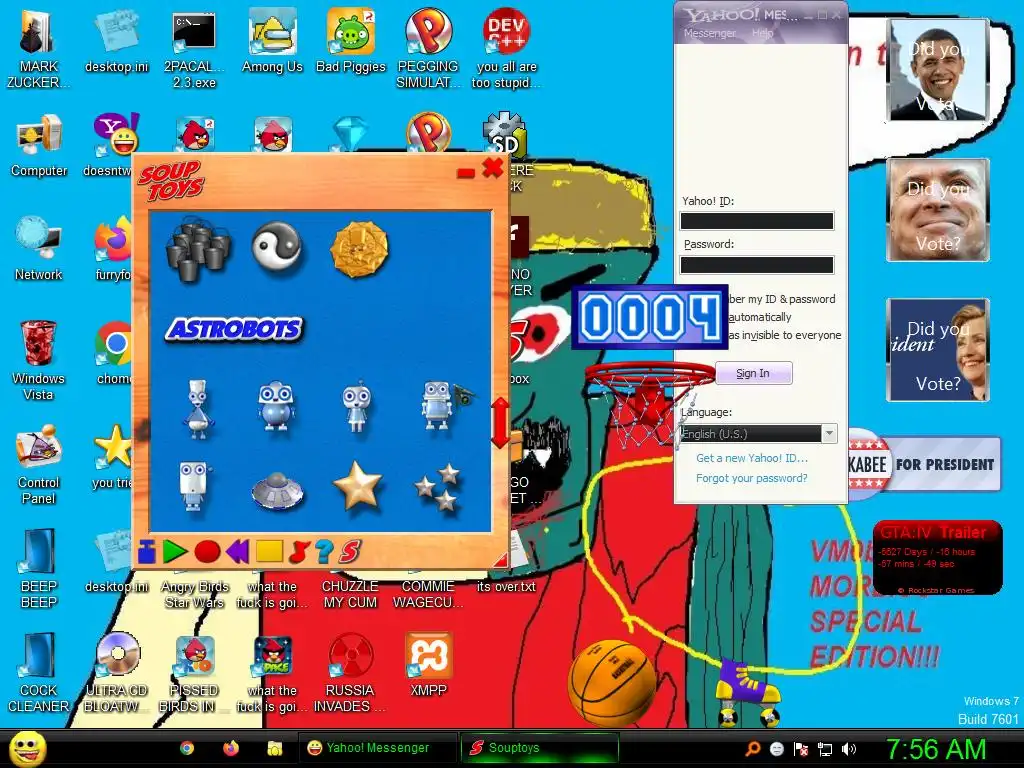Image resolution: width=1024 pixels, height=768 pixels.
Task: Open the Control Panel desktop icon
Action: click(39, 465)
